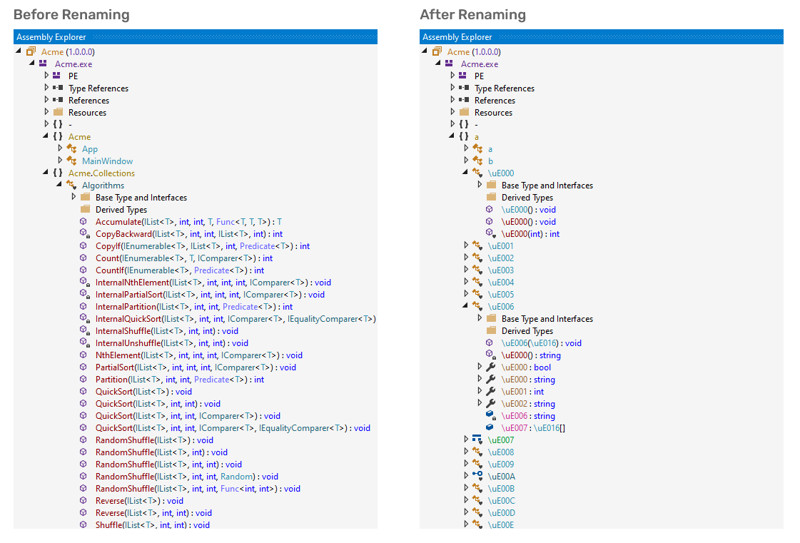Screen dimensions: 800x543
Task: Select PartialSort method row
Action: [x=196, y=367]
